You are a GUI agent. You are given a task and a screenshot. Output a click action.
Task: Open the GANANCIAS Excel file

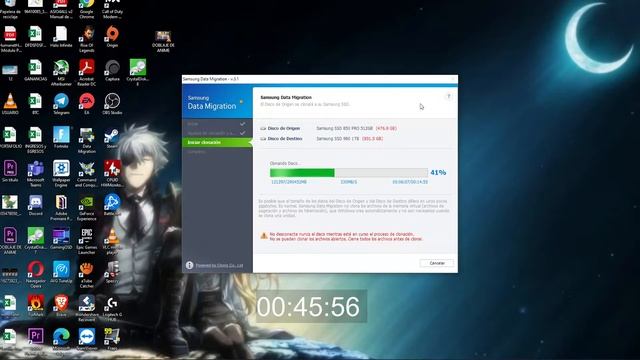pos(36,70)
